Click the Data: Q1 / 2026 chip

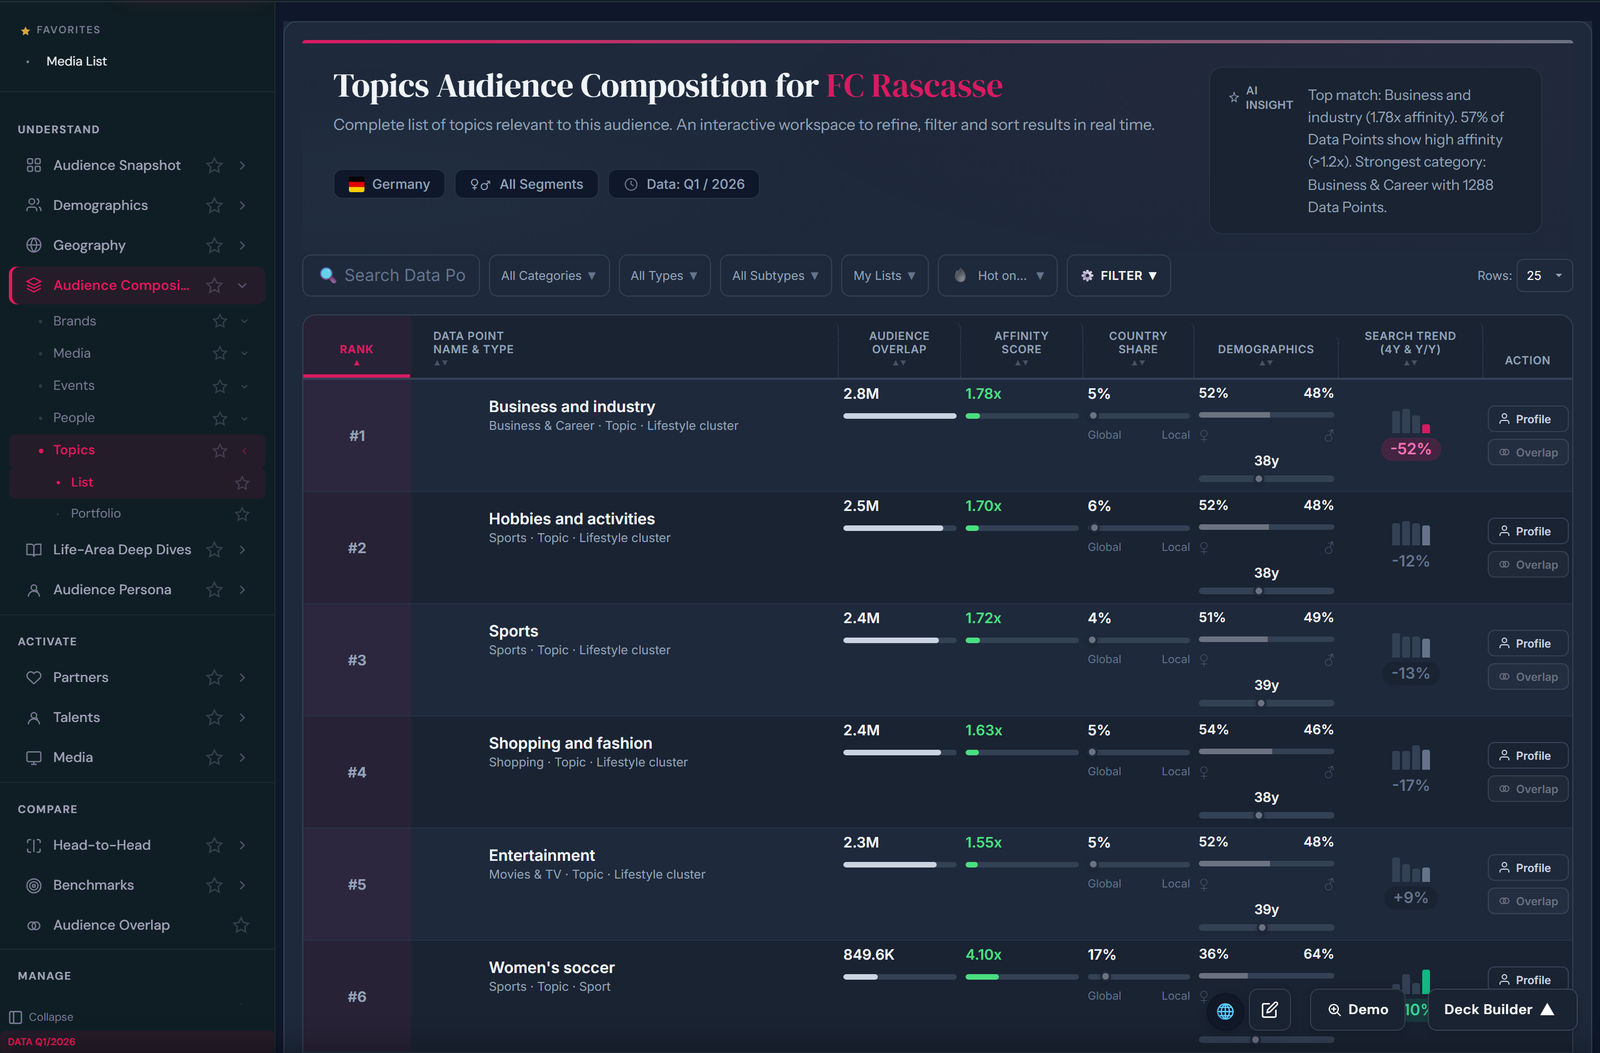click(x=684, y=184)
